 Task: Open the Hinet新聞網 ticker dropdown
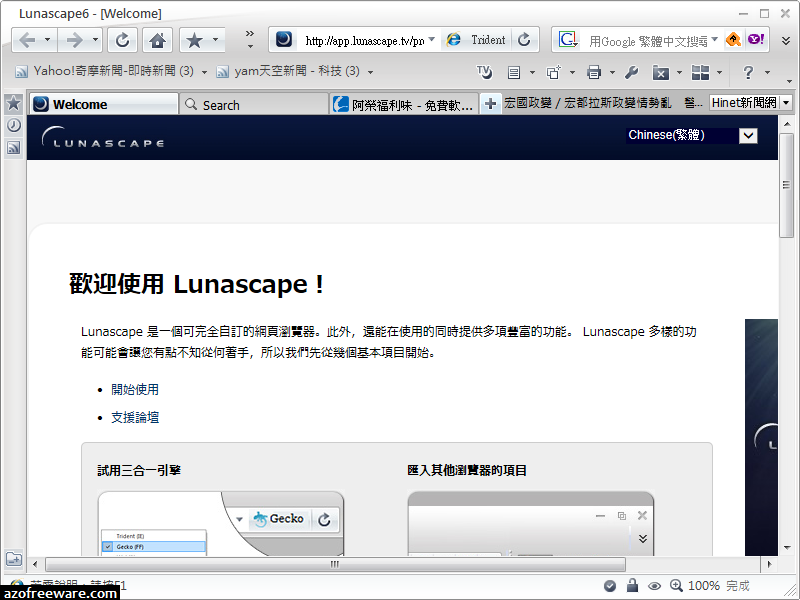[786, 103]
